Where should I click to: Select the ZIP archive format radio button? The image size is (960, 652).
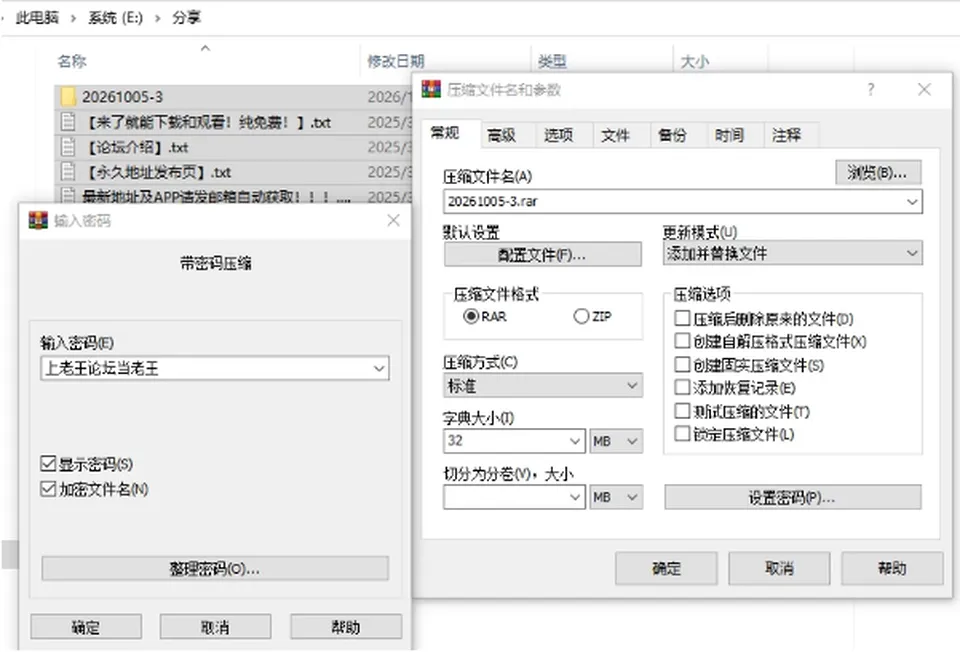point(581,317)
